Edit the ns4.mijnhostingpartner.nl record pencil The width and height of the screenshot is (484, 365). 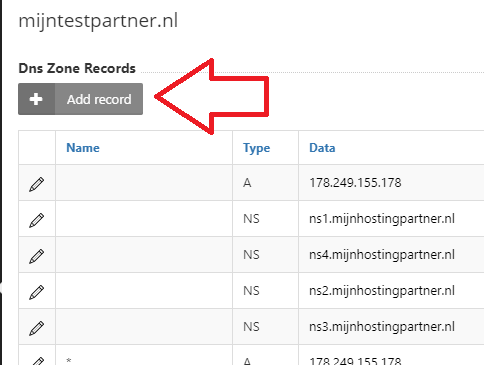point(37,256)
